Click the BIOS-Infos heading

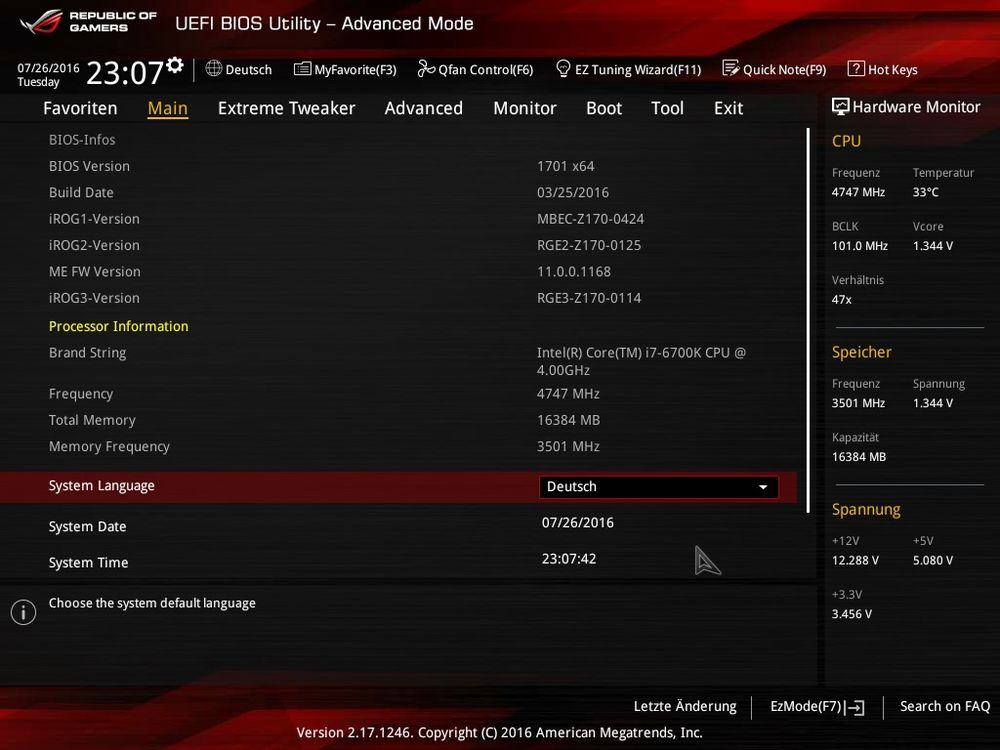click(x=82, y=140)
